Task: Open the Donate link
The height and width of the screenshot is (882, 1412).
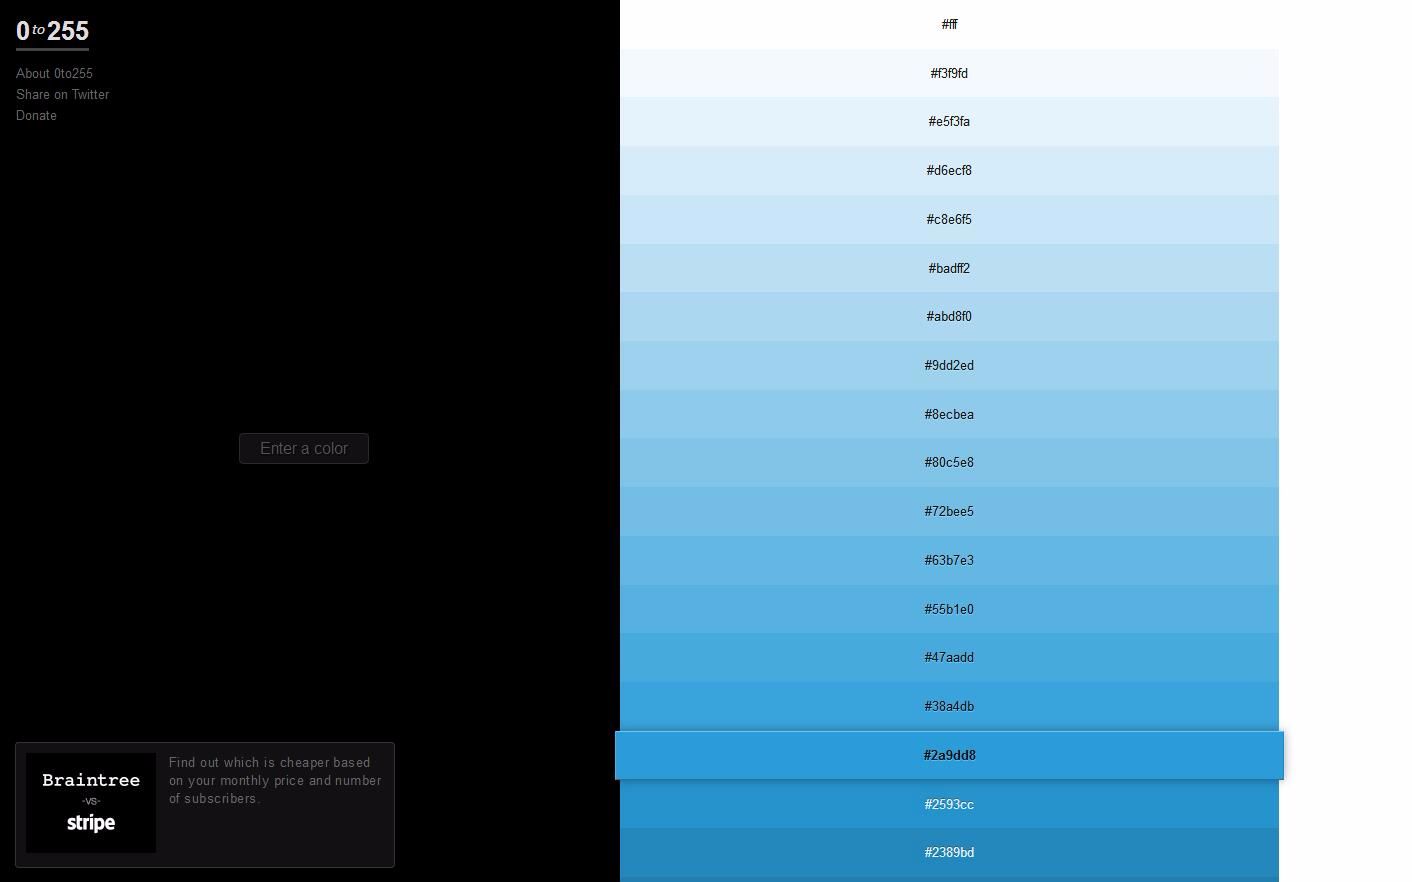Action: click(36, 116)
